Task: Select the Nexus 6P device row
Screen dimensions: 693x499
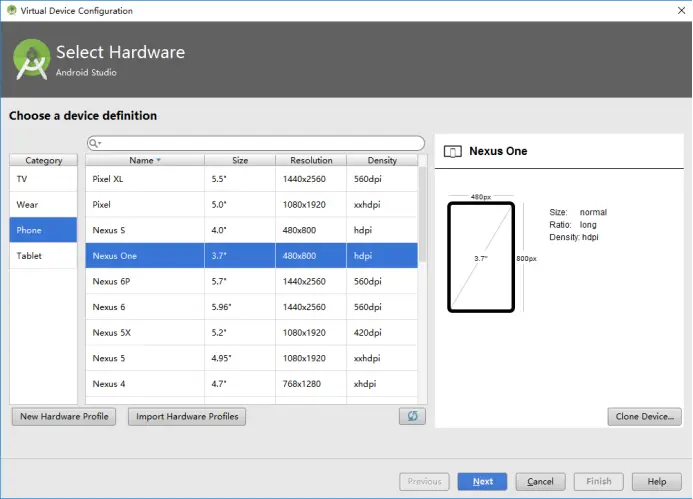Action: [251, 281]
